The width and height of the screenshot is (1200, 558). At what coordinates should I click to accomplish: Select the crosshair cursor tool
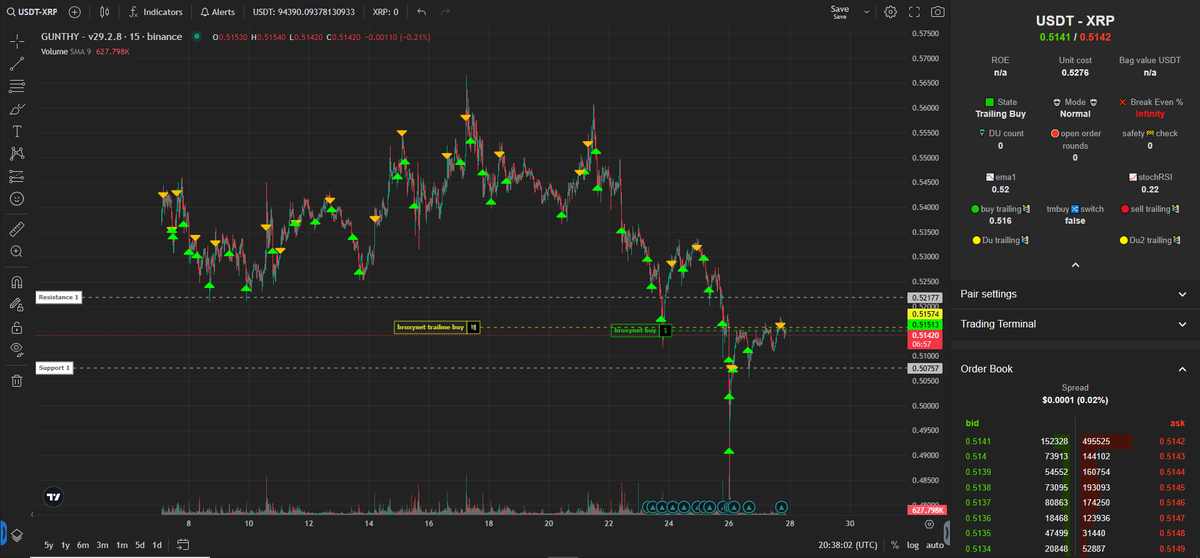pyautogui.click(x=16, y=41)
